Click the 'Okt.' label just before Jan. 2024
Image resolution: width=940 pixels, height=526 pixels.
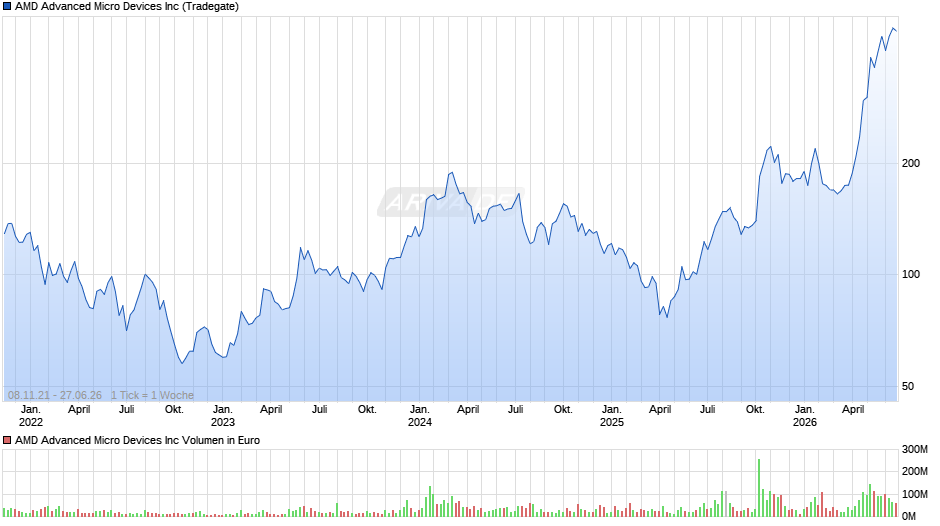click(x=367, y=410)
